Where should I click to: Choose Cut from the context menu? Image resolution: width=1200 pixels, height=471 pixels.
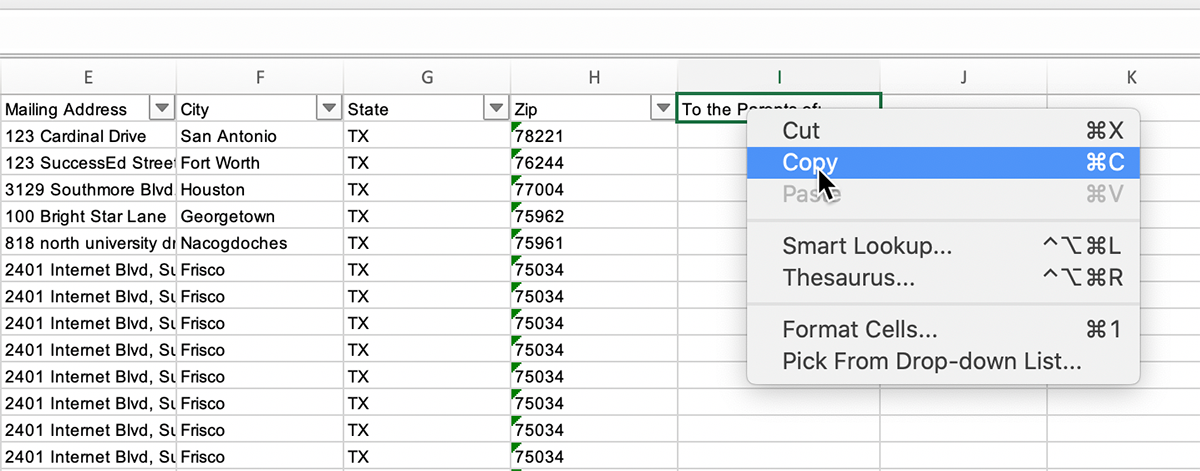pos(801,130)
